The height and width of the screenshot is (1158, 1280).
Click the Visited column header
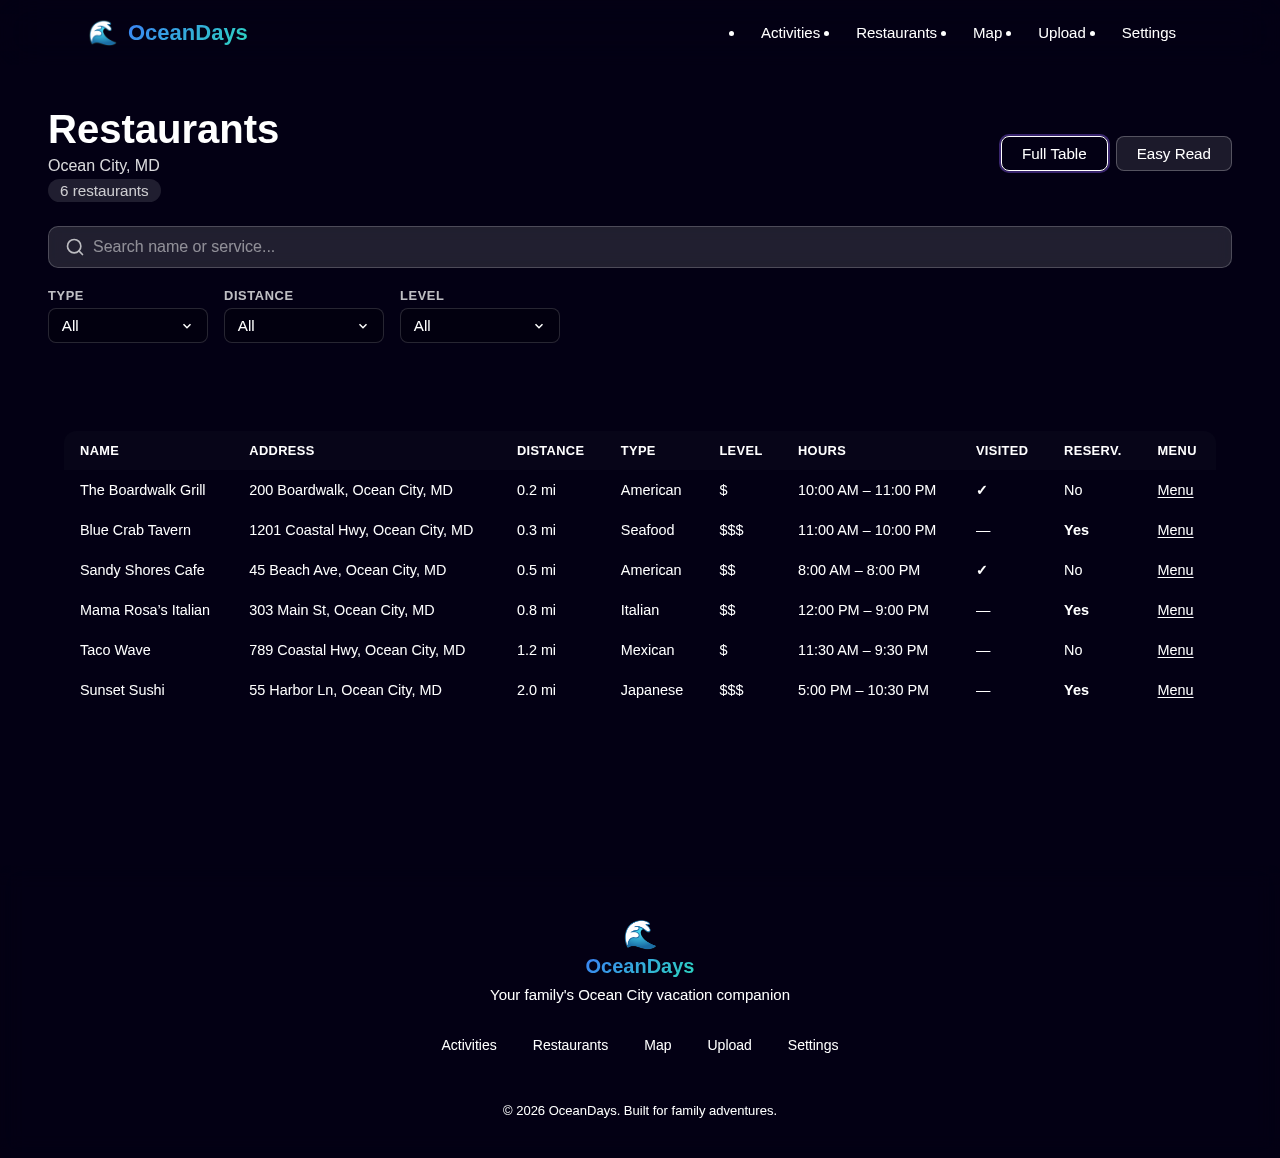[x=1002, y=451]
